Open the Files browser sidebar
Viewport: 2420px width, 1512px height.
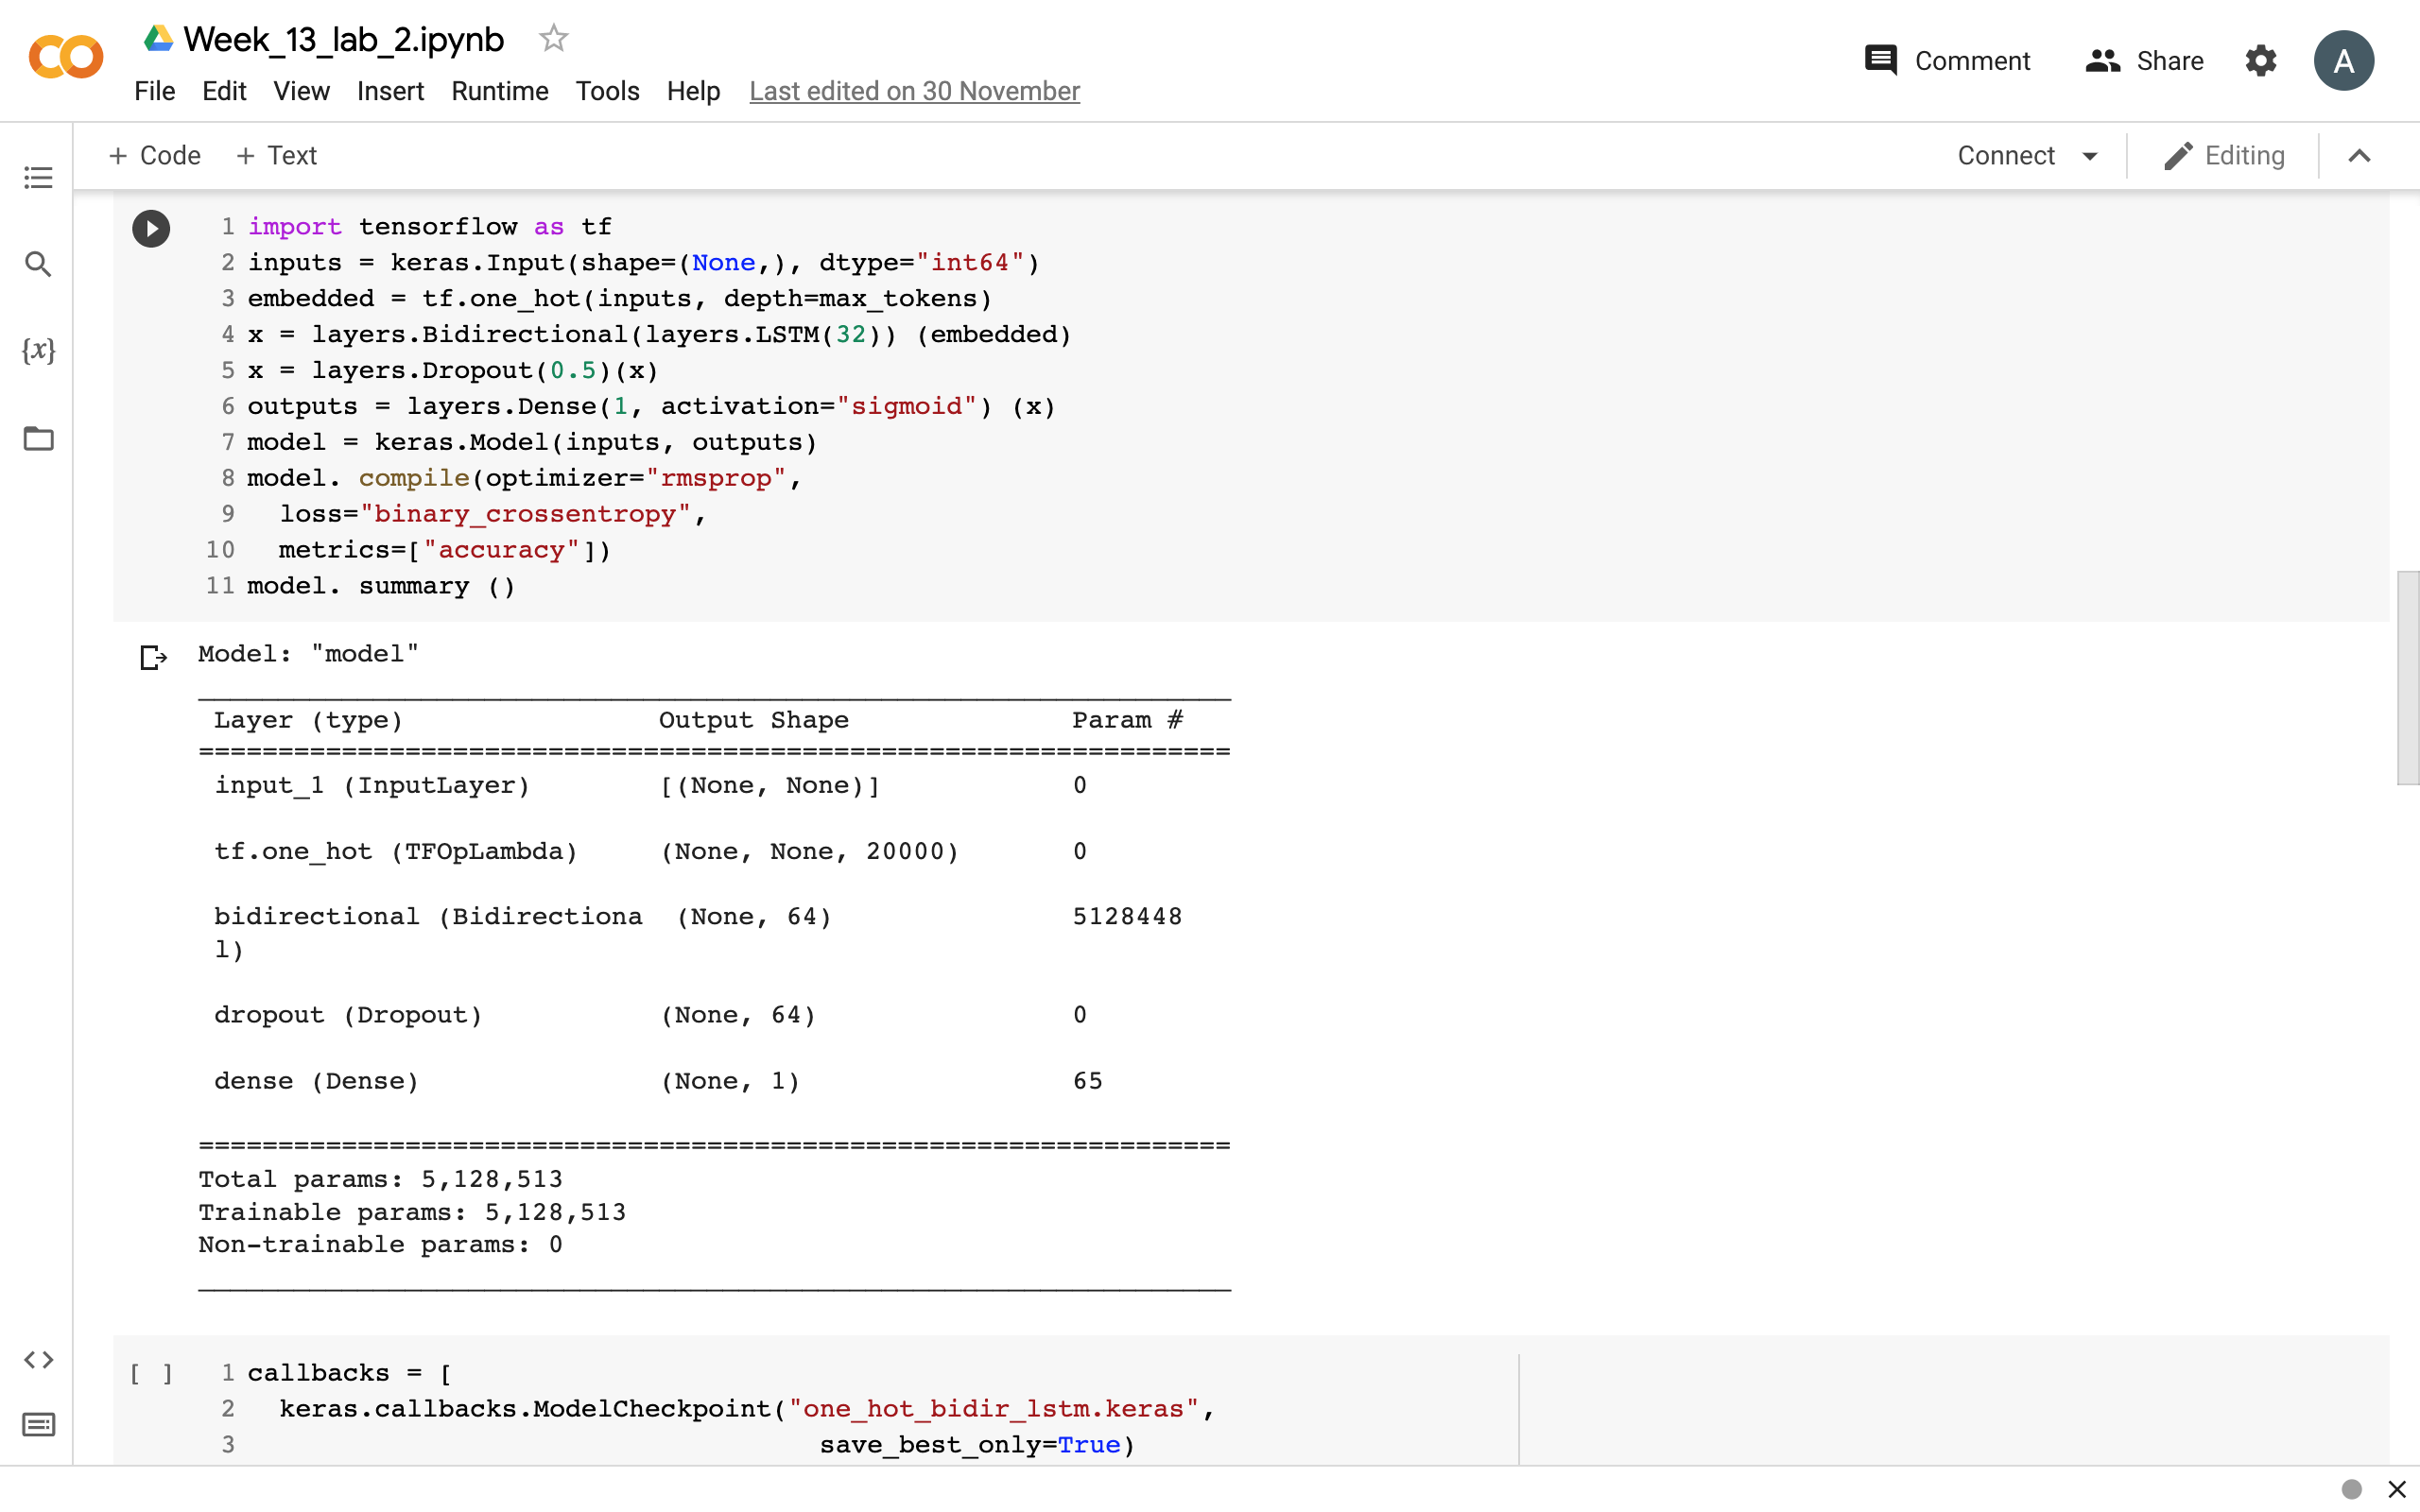[x=38, y=438]
